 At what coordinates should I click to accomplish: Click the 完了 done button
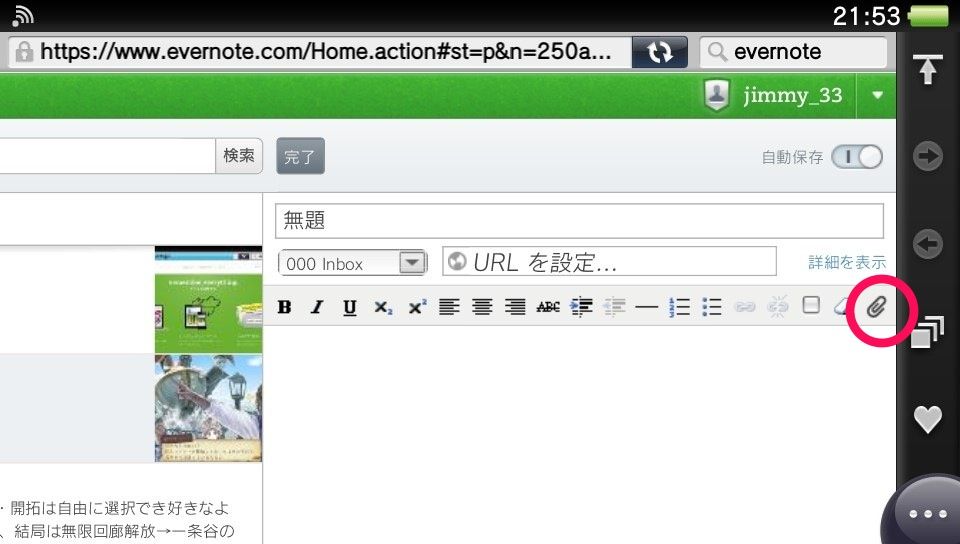coord(301,156)
